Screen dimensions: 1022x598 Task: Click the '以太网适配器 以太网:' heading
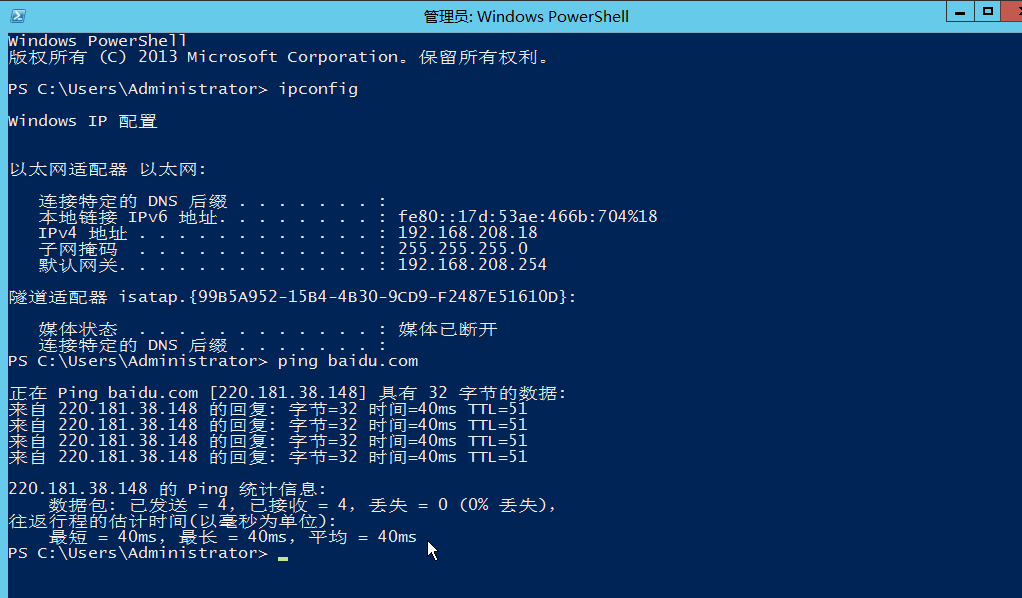(x=107, y=169)
